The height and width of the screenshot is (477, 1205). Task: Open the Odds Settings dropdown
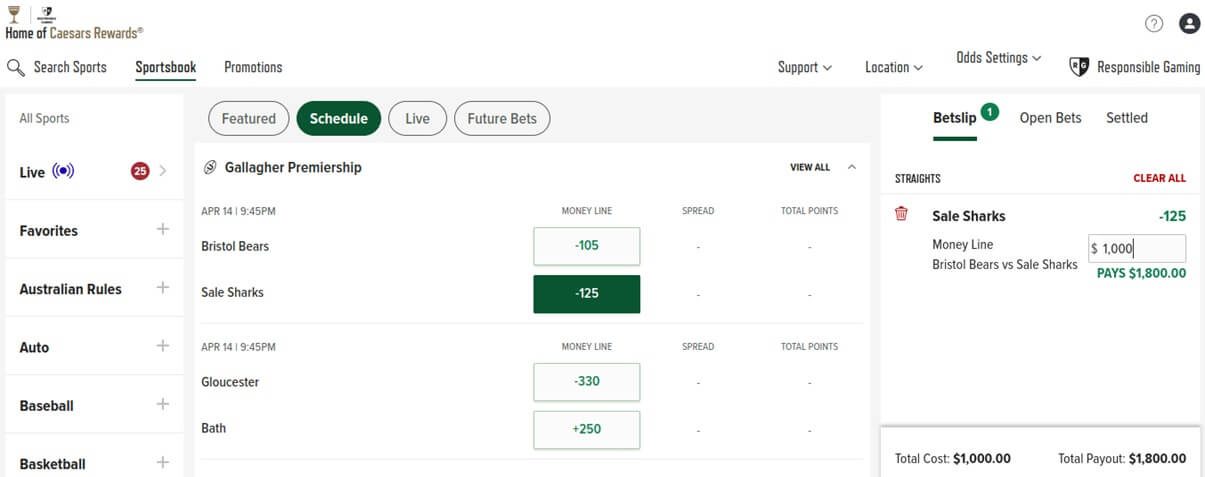tap(999, 58)
